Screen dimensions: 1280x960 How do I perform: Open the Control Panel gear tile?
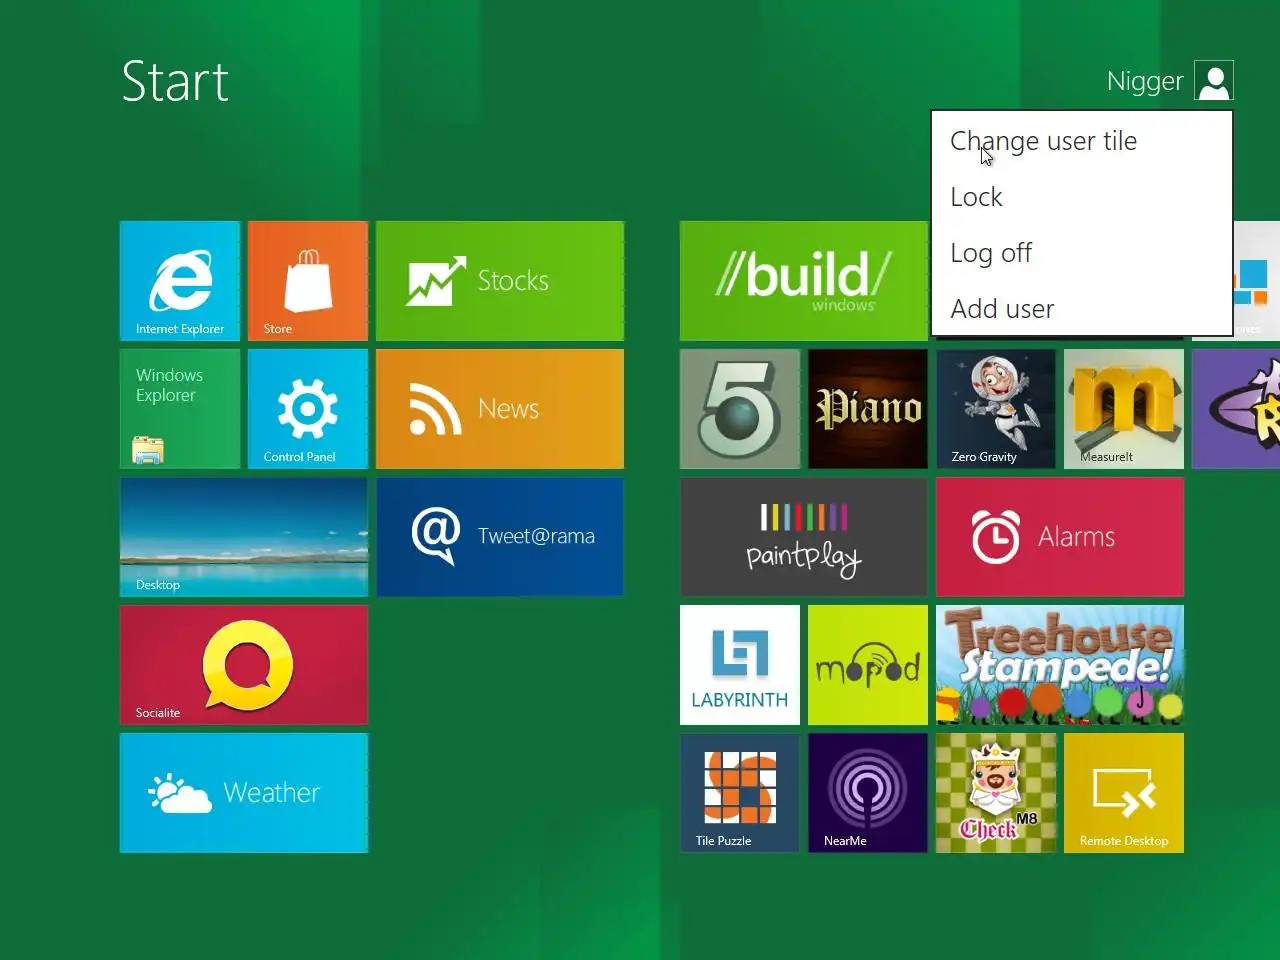(x=308, y=409)
